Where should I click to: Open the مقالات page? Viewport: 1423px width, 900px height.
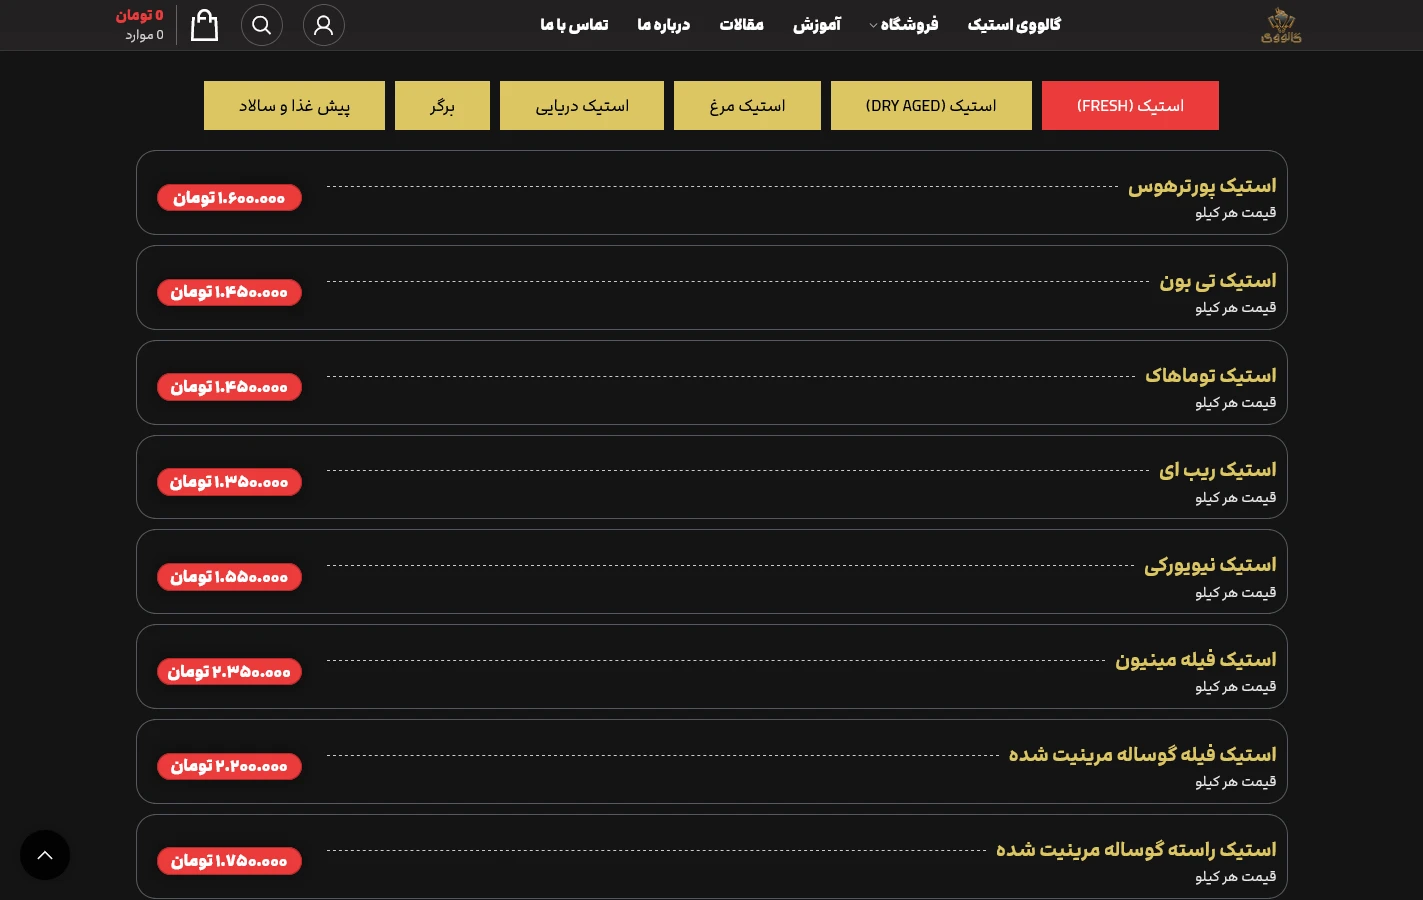click(x=741, y=25)
